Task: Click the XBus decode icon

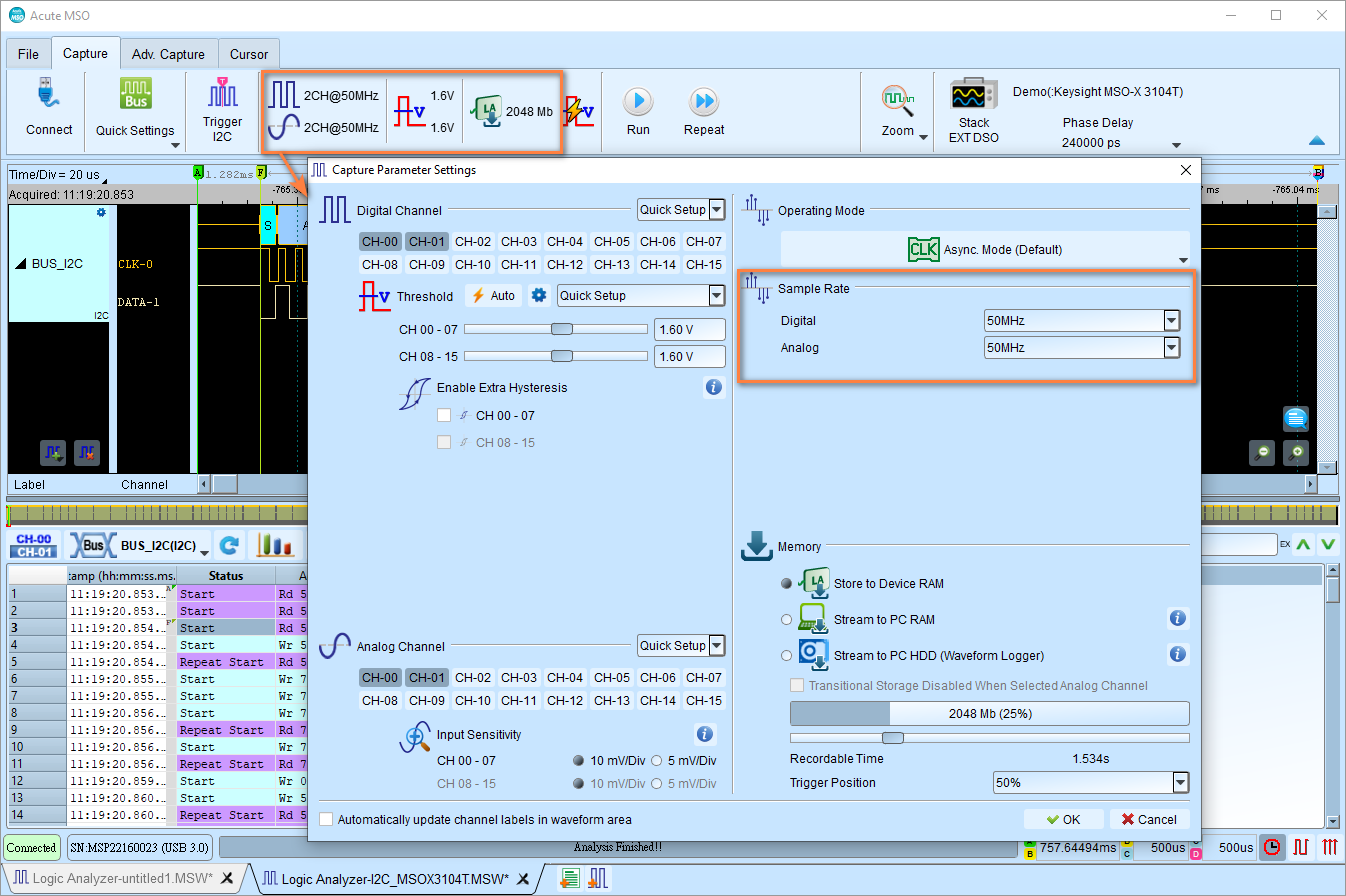Action: [x=92, y=546]
